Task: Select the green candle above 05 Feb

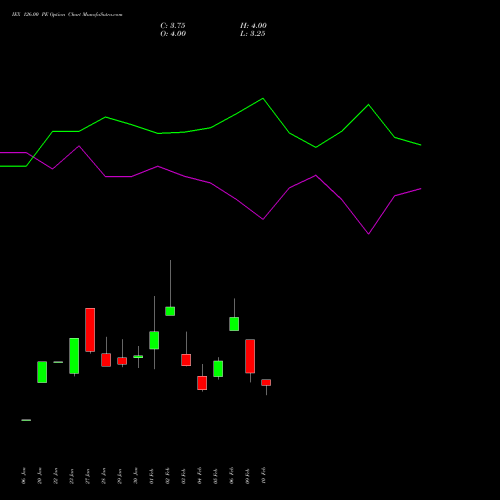Action: click(x=218, y=369)
